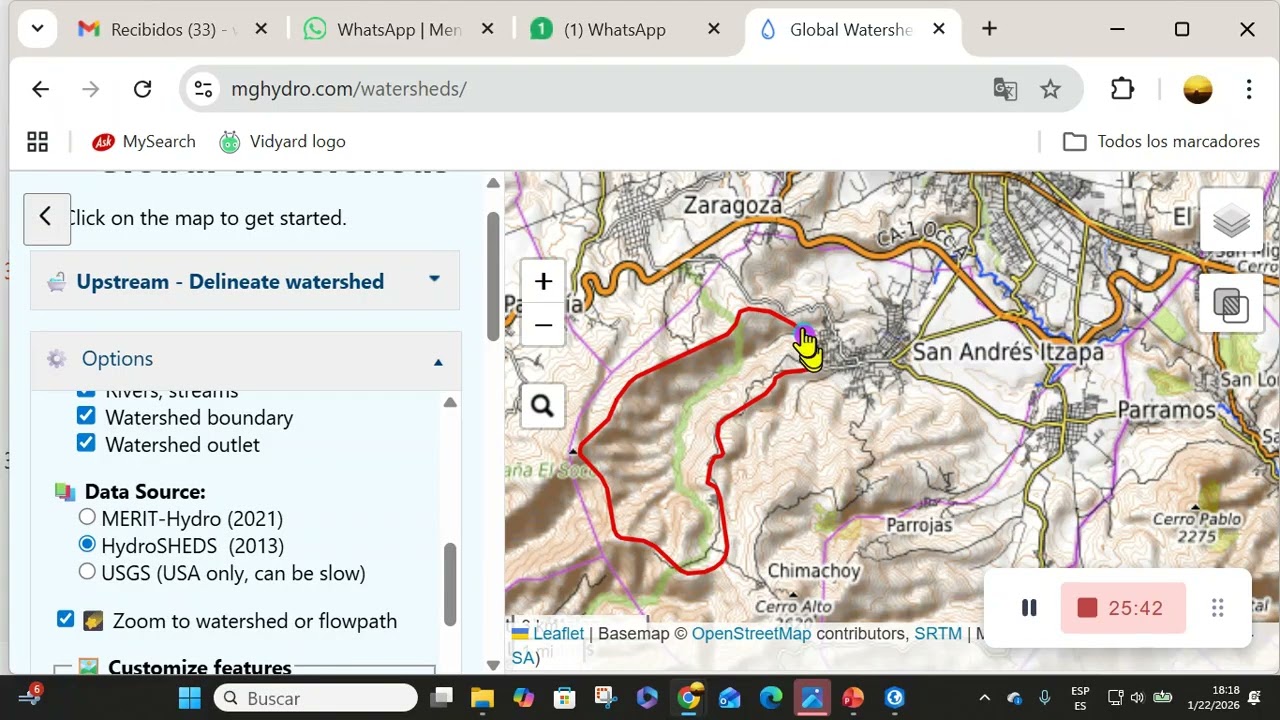Open site information icon in address bar

(203, 89)
